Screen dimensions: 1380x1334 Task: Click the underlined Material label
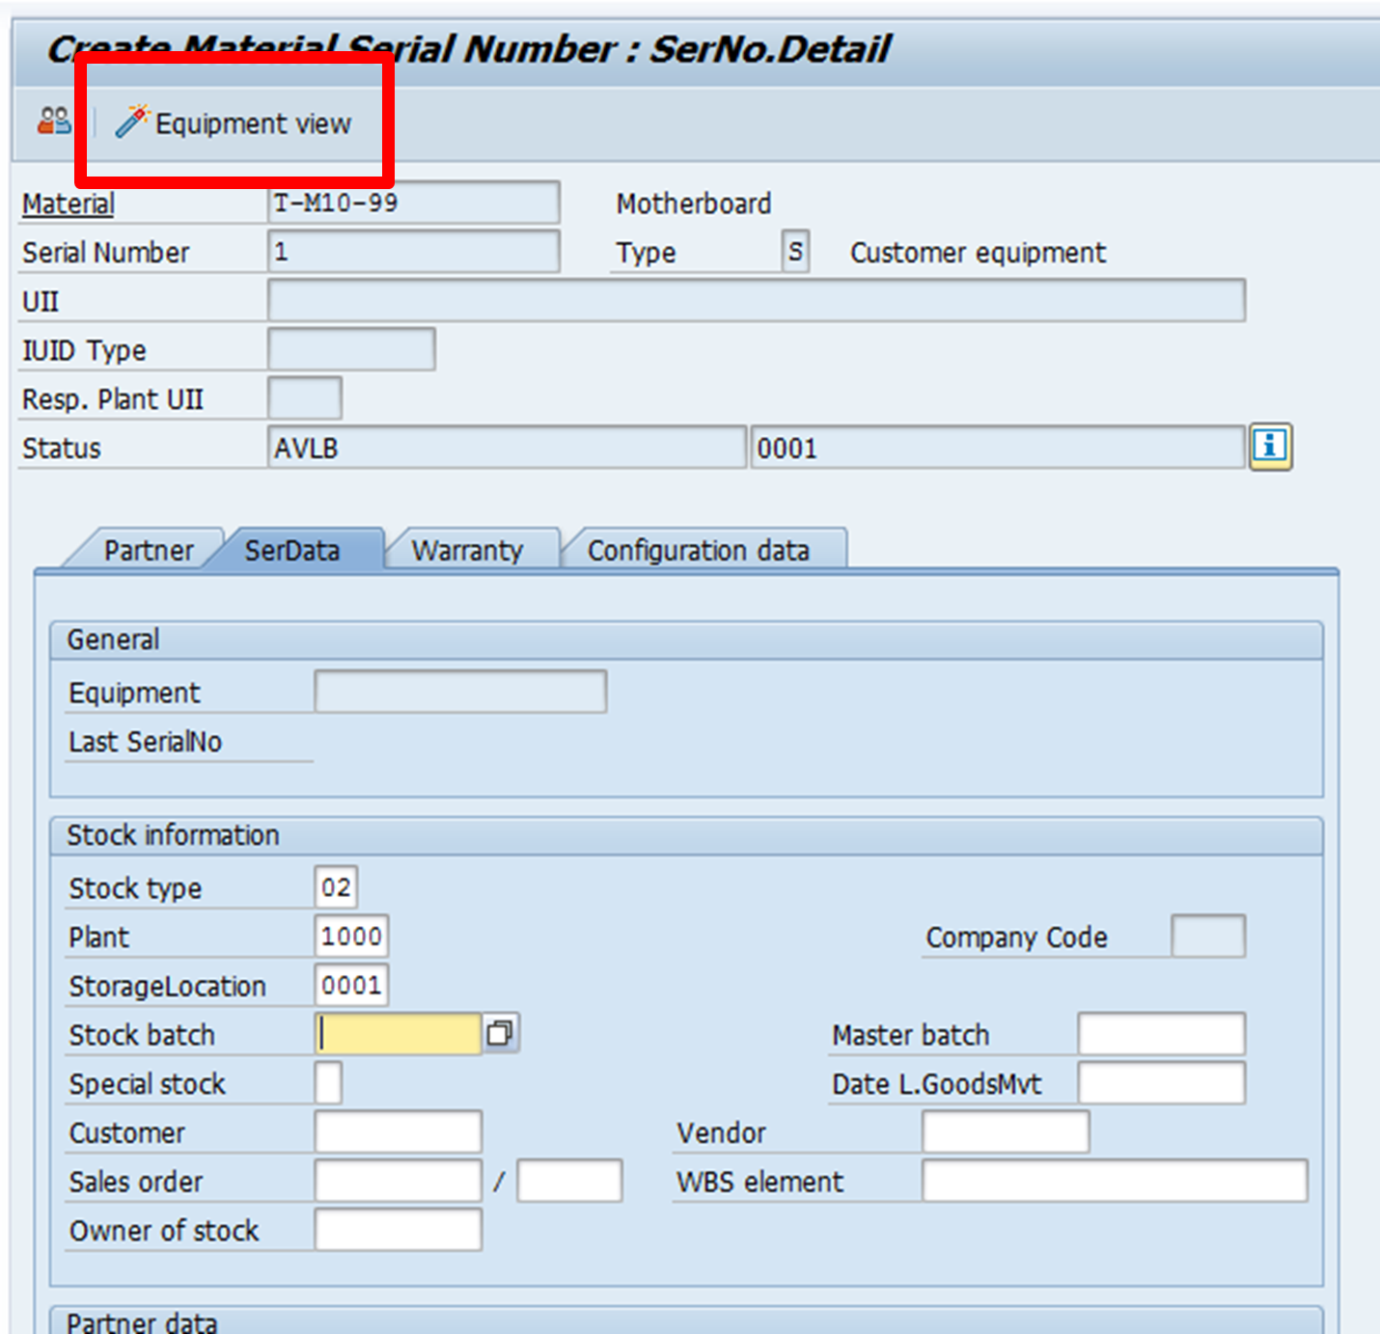coord(68,204)
